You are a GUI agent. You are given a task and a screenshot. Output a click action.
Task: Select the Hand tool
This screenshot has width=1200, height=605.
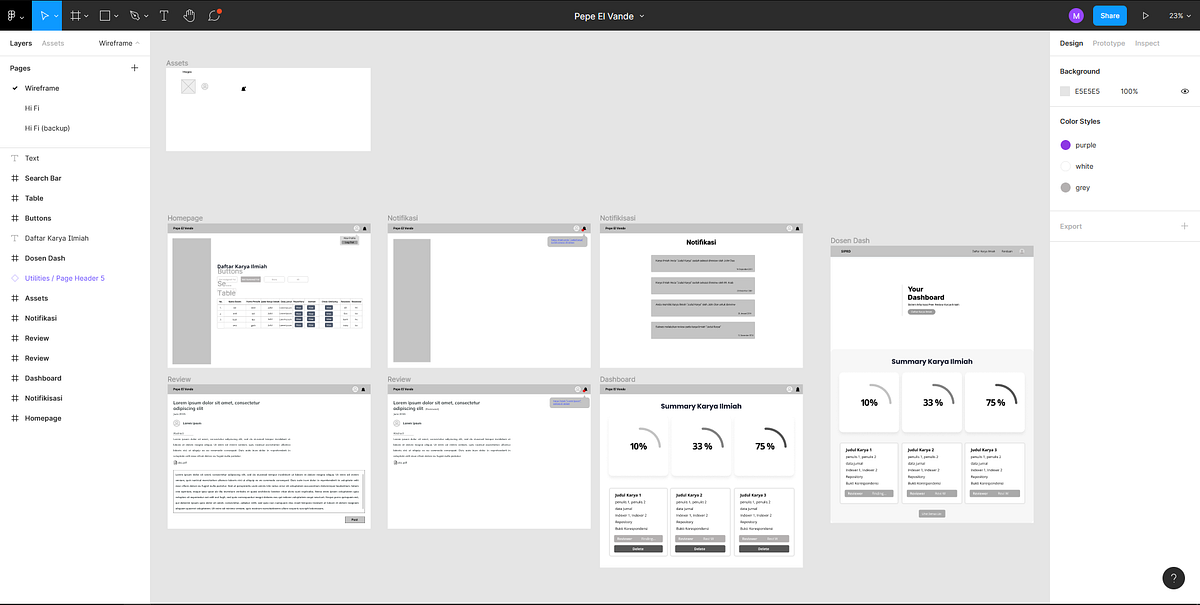tap(189, 15)
